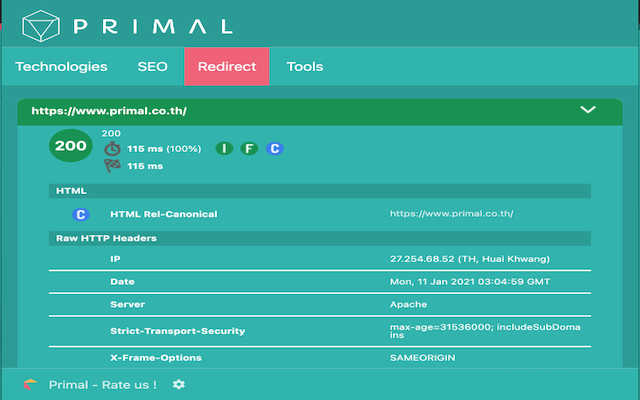
Task: Click the X-Frame-Options label
Action: tap(156, 358)
